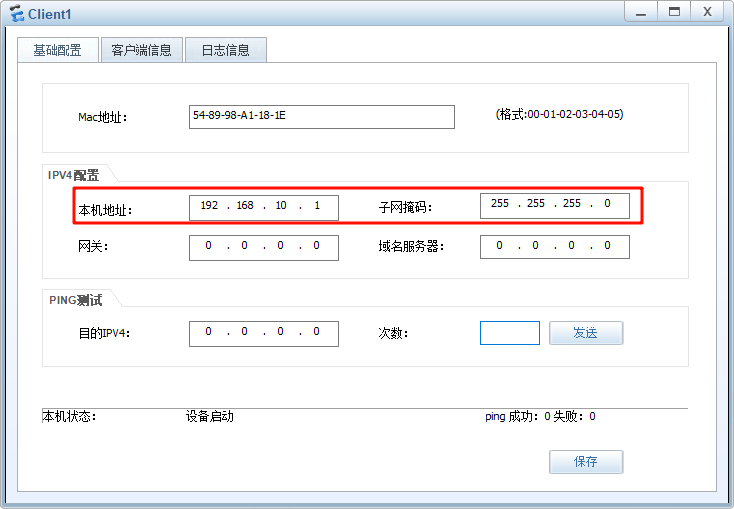Click the Mac地址 input field

tap(322, 117)
